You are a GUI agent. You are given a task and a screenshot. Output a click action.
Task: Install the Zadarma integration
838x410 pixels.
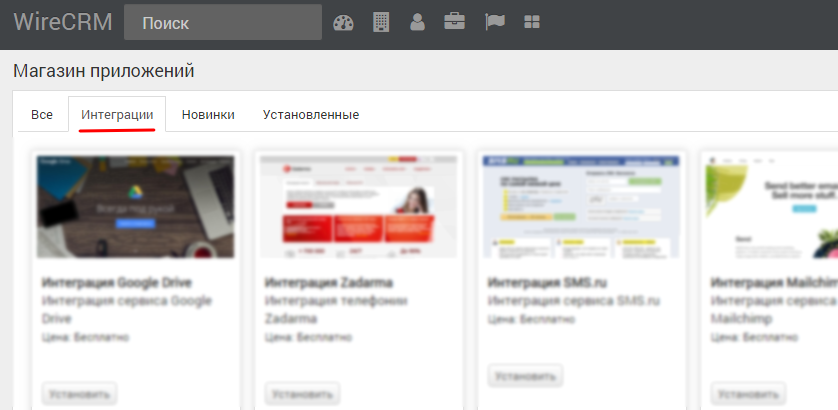tap(302, 394)
